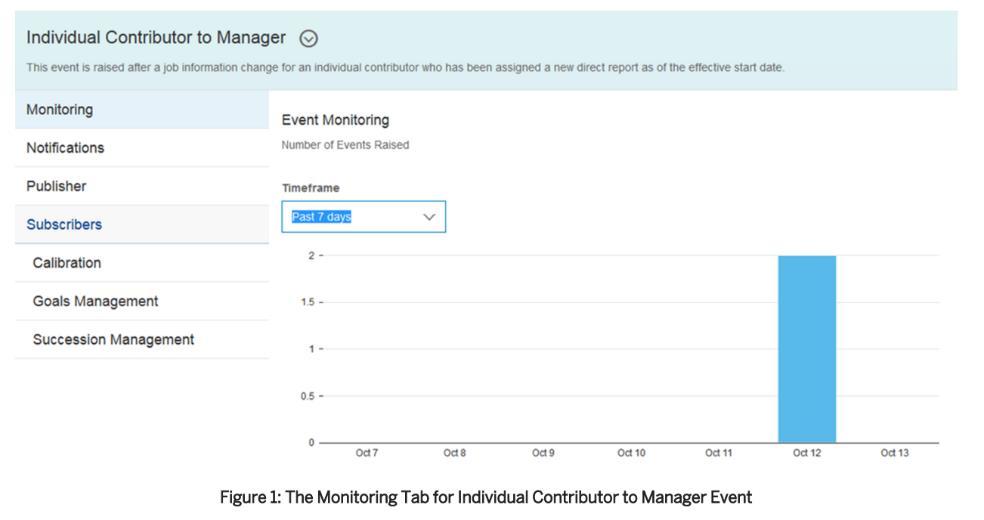Click the 0.5 value on the y-axis
This screenshot has height=520, width=984.
[308, 396]
